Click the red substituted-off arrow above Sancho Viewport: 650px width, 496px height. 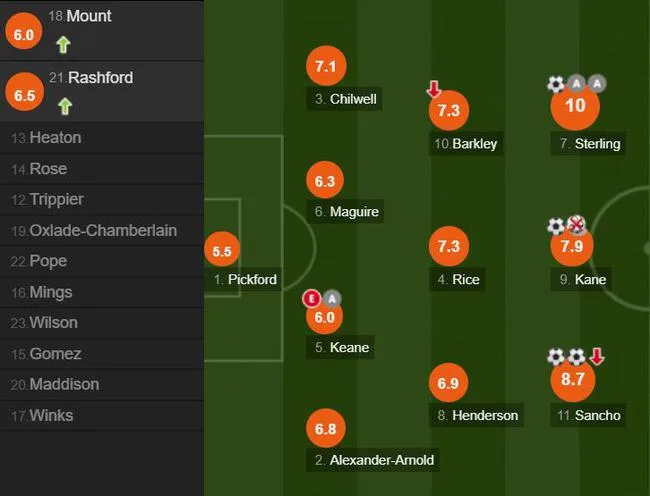pyautogui.click(x=597, y=356)
